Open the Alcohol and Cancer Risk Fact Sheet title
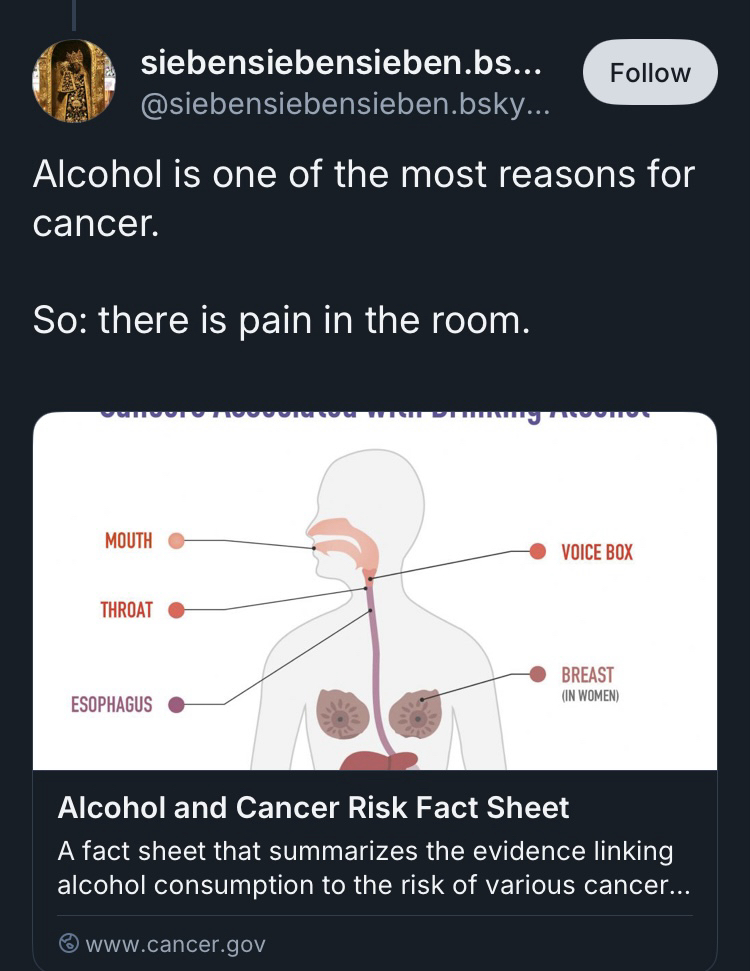The width and height of the screenshot is (750, 971). [313, 807]
